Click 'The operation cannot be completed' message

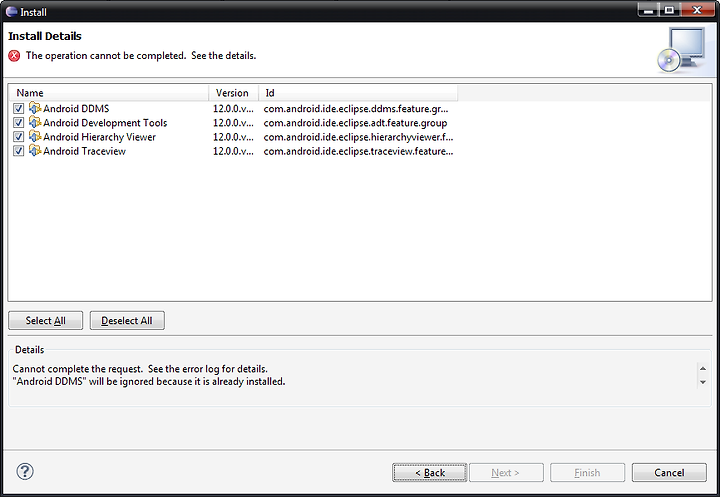point(141,56)
